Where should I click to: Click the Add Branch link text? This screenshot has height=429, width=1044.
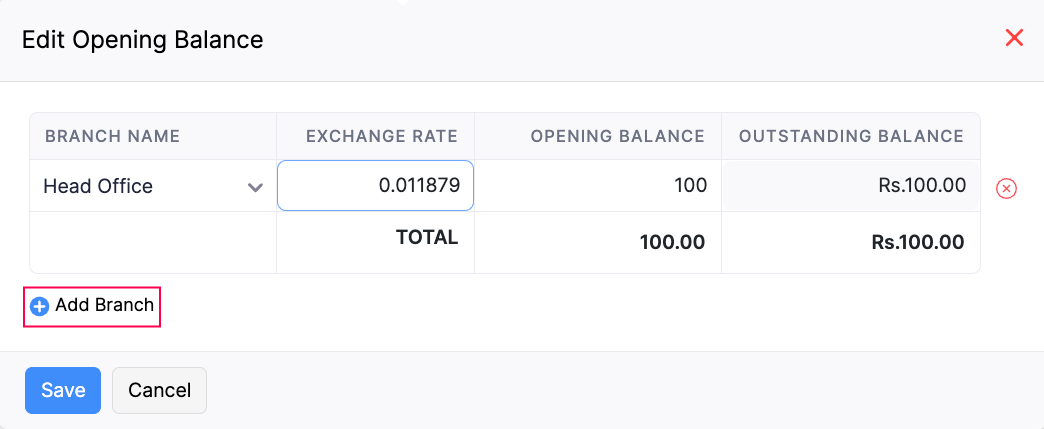[104, 306]
